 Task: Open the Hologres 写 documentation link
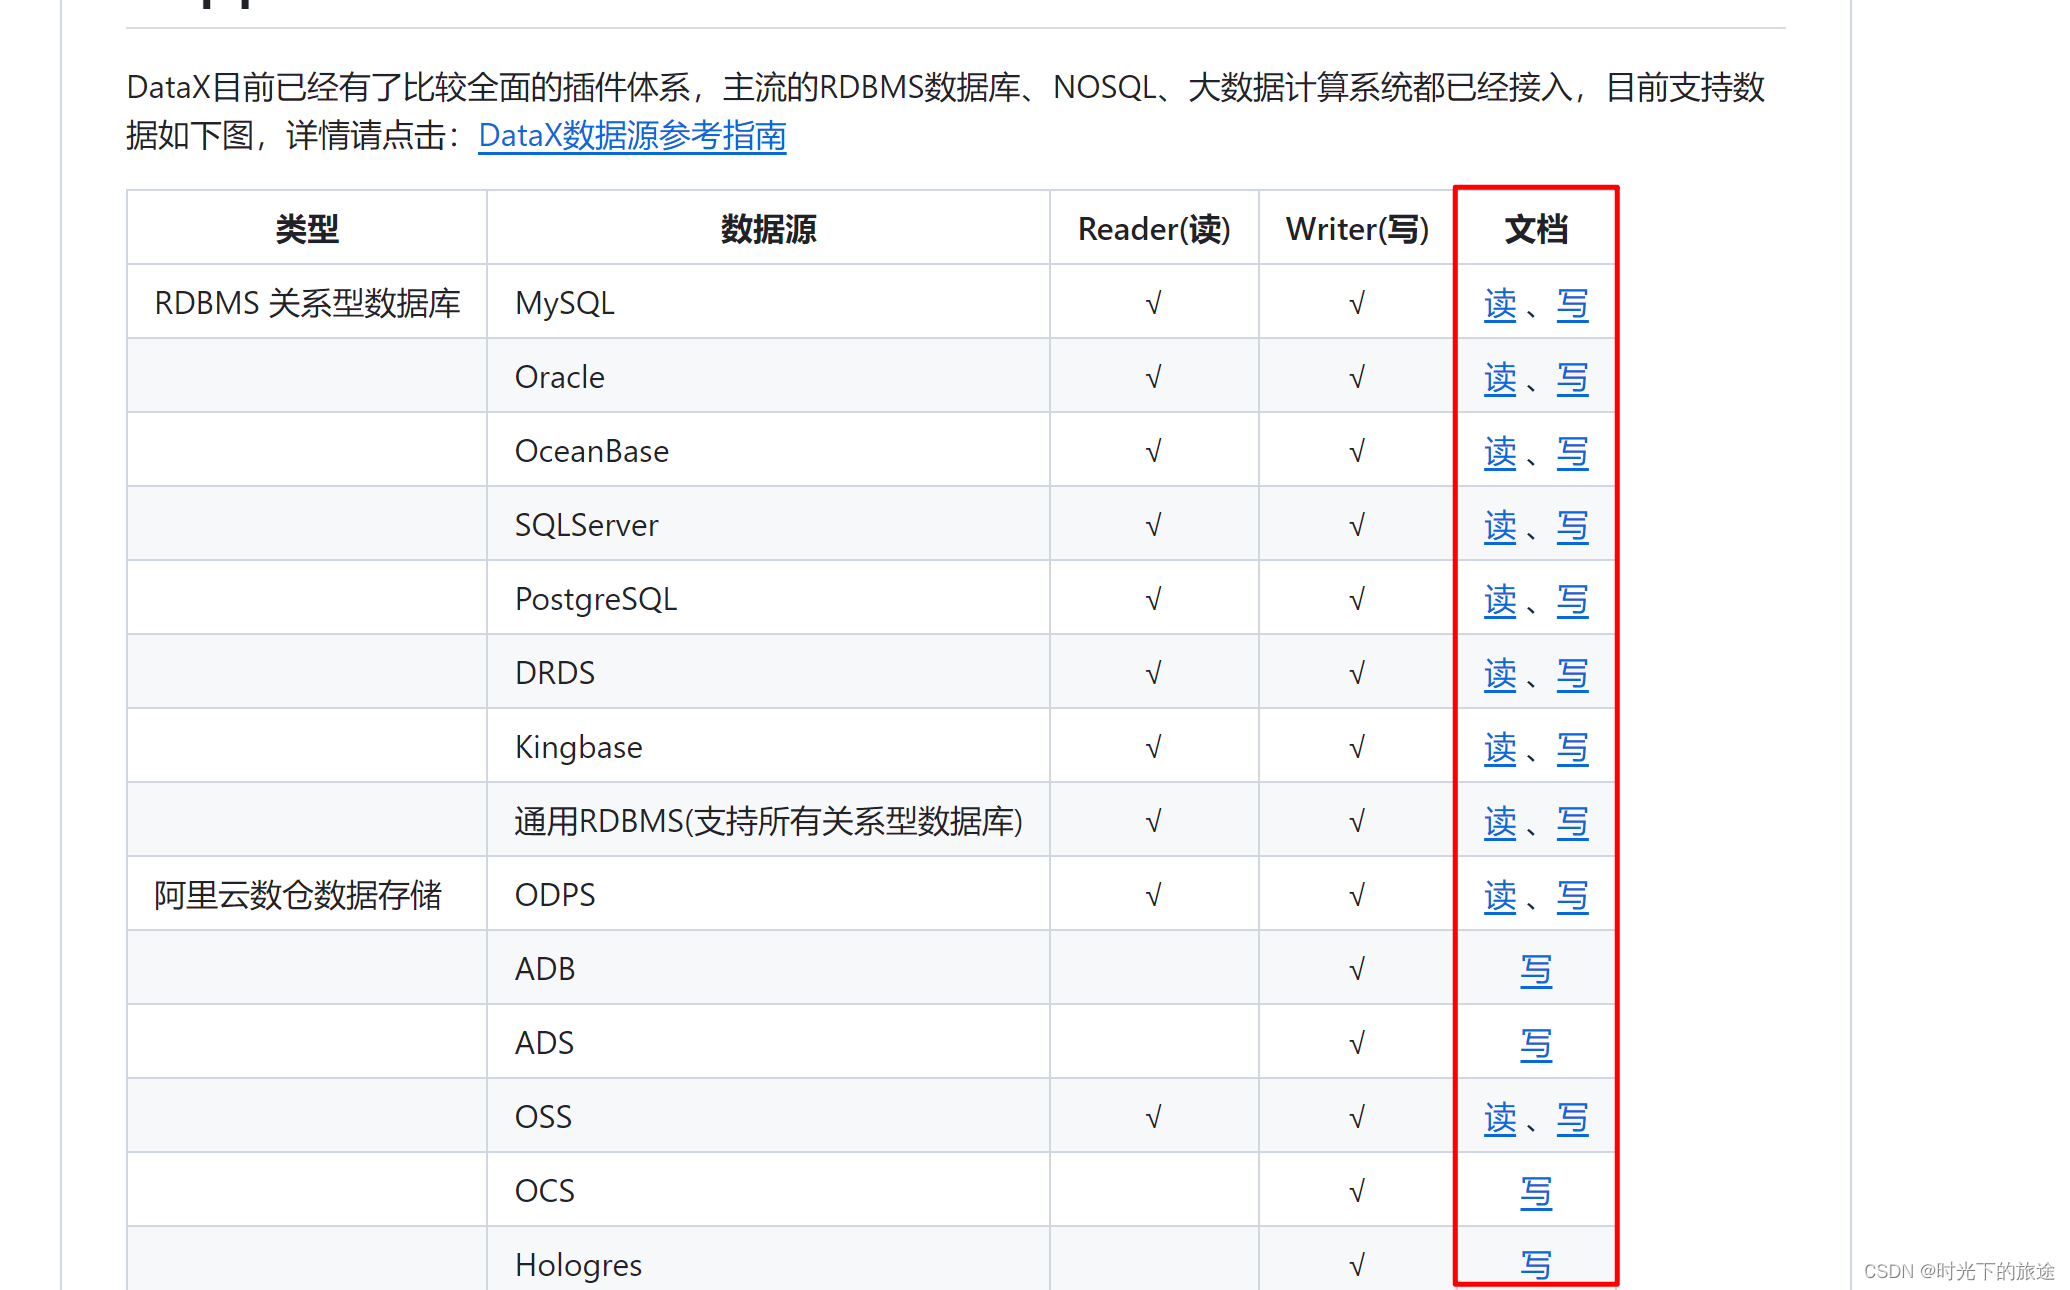point(1536,1265)
